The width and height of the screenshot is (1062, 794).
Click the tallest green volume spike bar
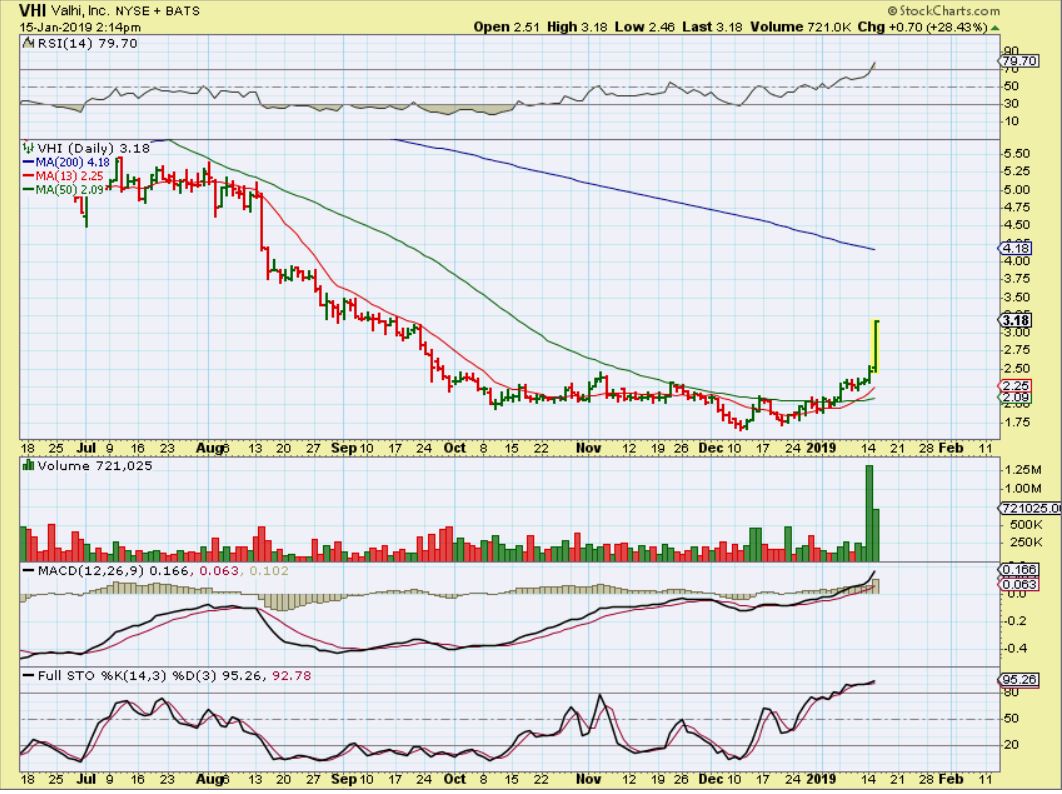coord(870,513)
